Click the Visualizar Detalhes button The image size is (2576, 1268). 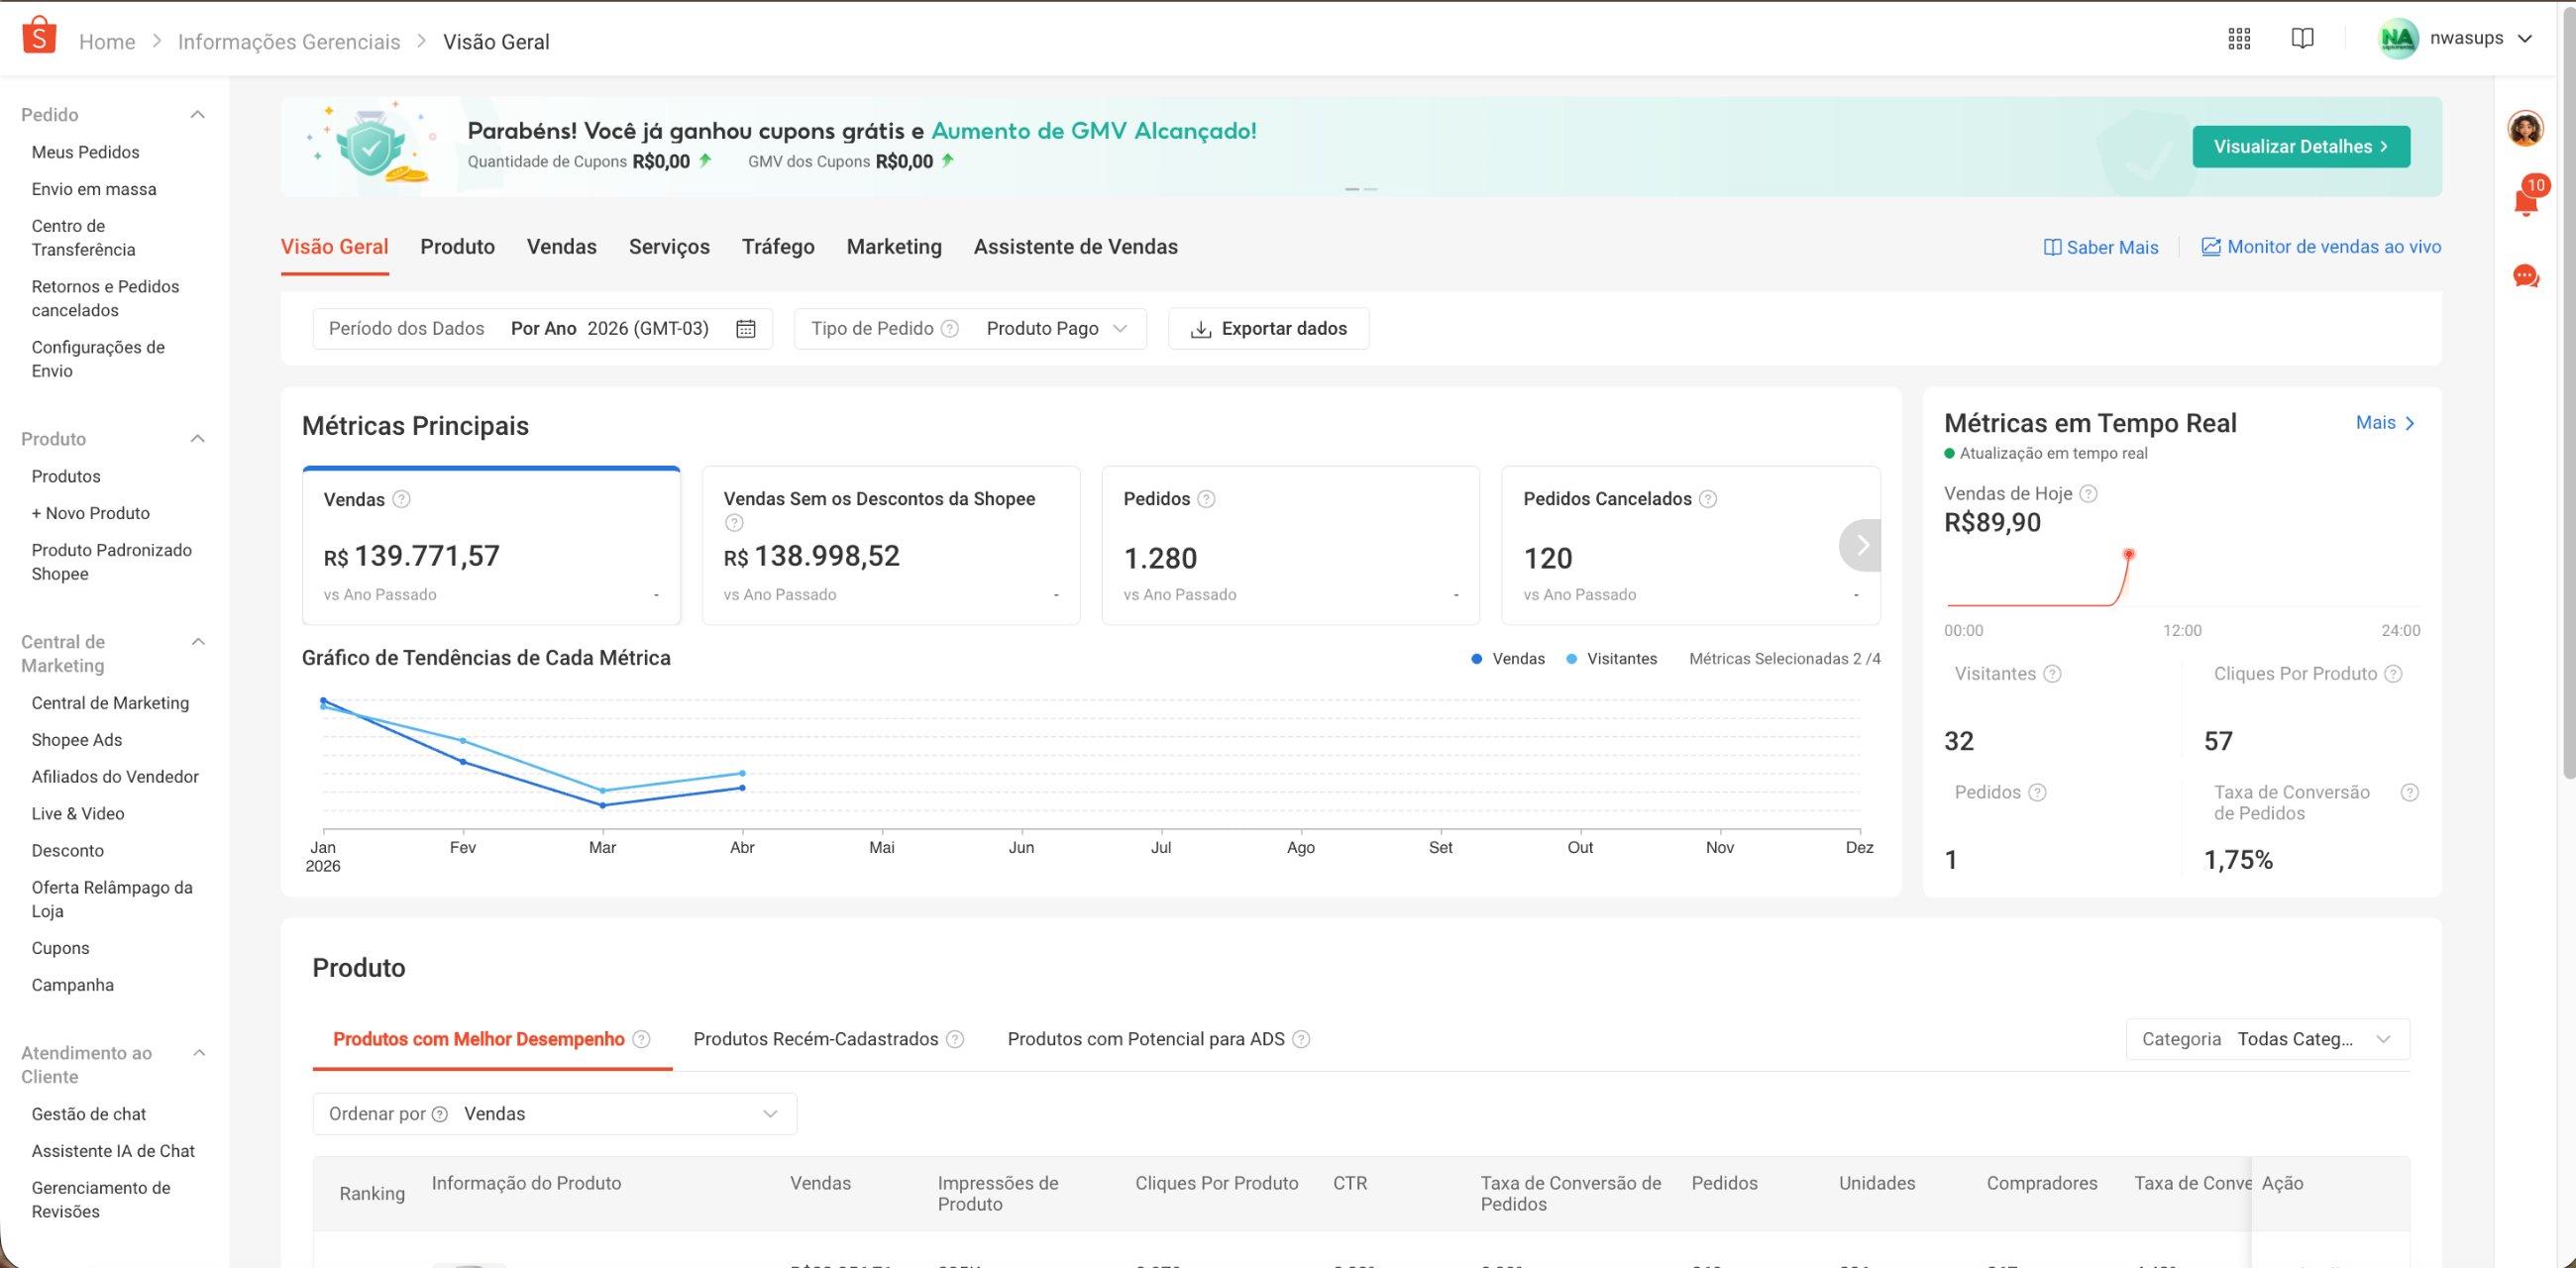[2301, 147]
